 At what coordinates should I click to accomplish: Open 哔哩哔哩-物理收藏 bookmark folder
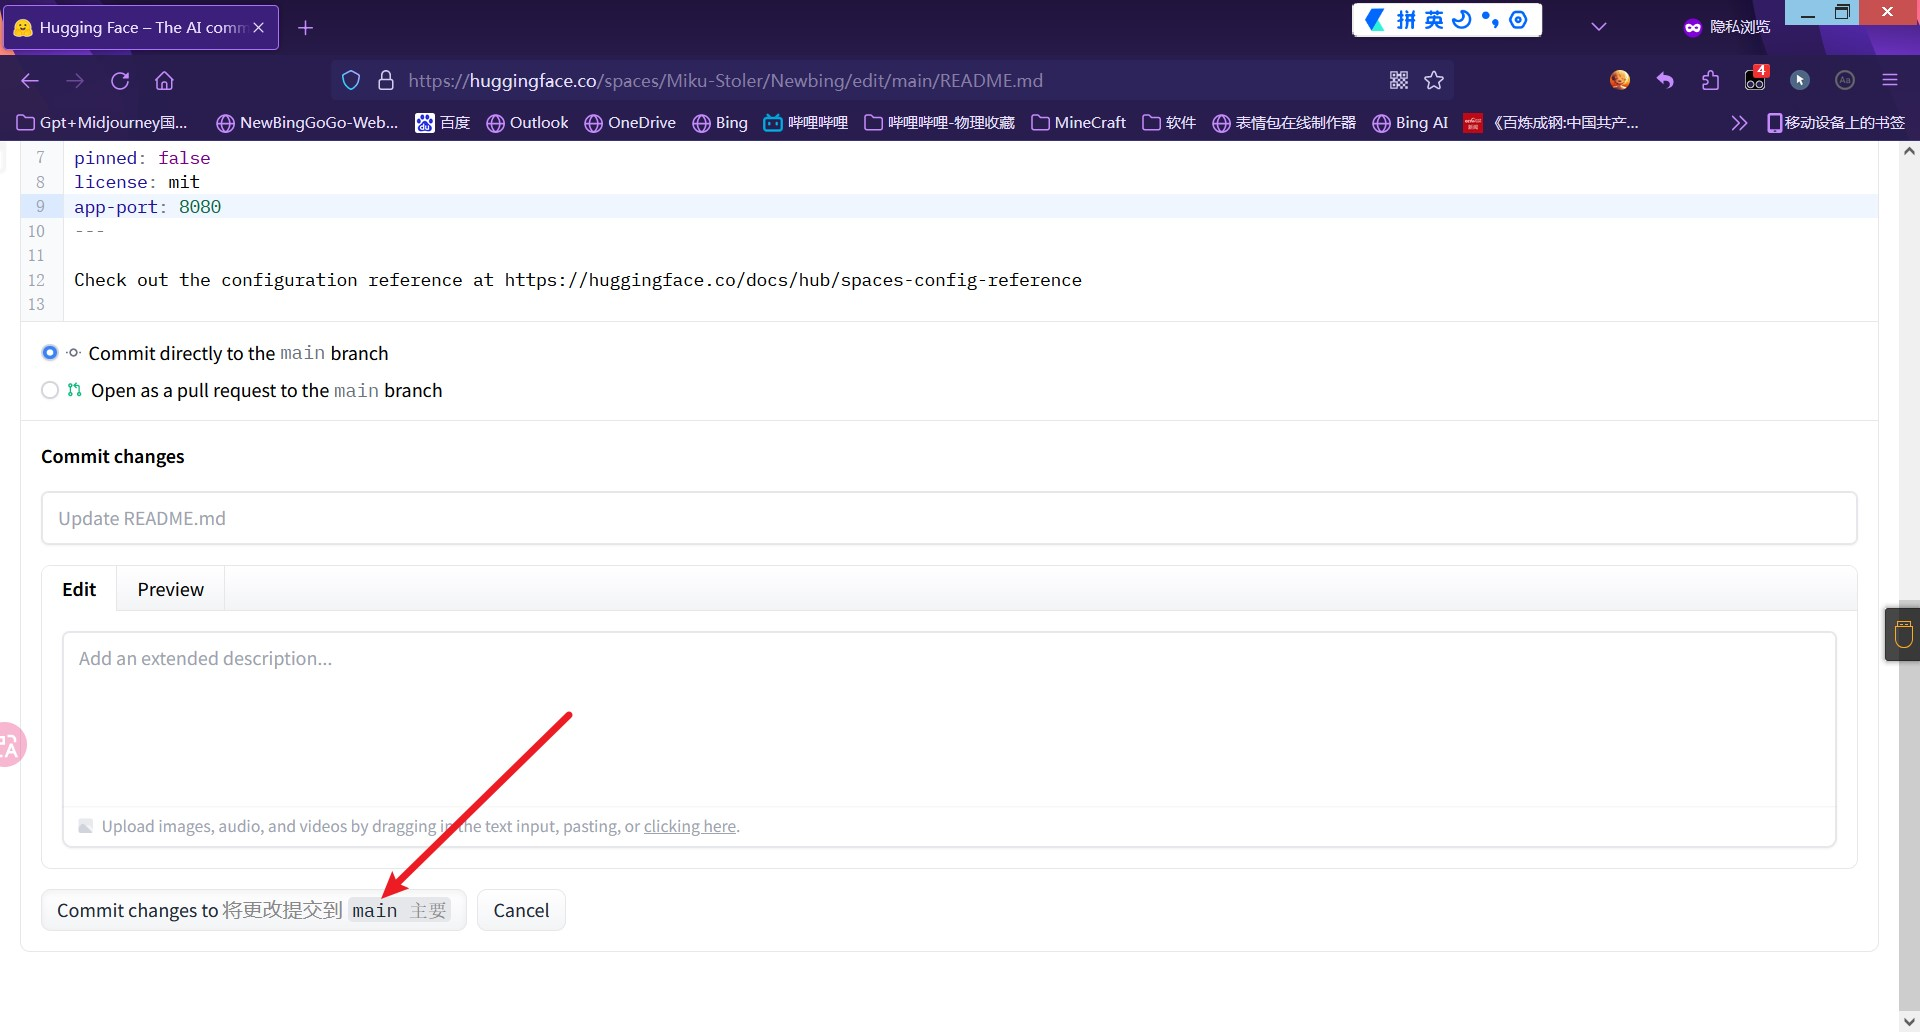(940, 123)
